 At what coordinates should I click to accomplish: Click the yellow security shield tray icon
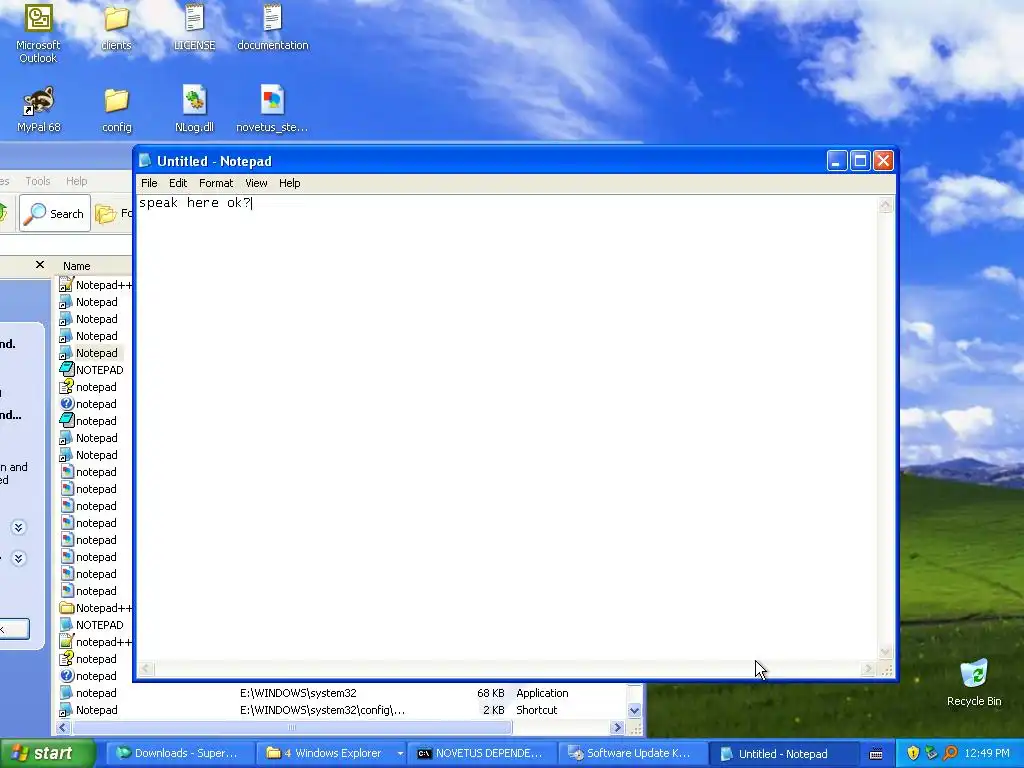pyautogui.click(x=913, y=753)
